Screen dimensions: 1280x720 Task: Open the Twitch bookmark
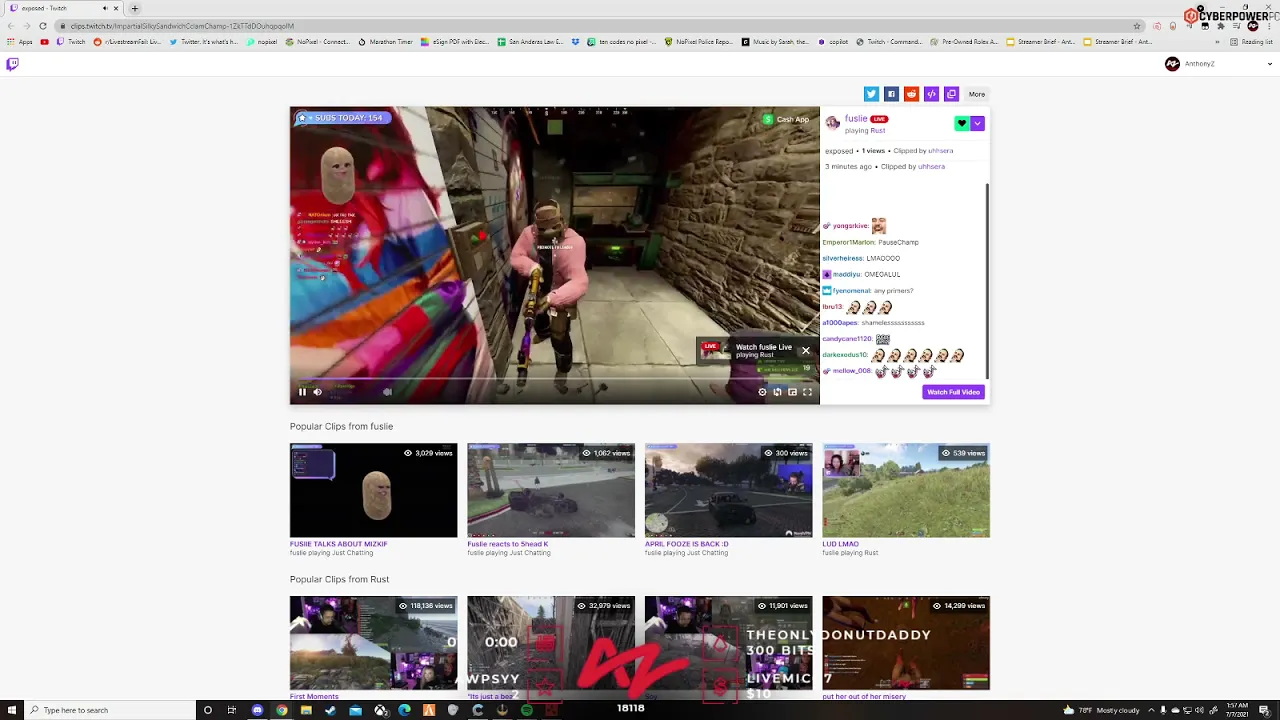pos(72,42)
